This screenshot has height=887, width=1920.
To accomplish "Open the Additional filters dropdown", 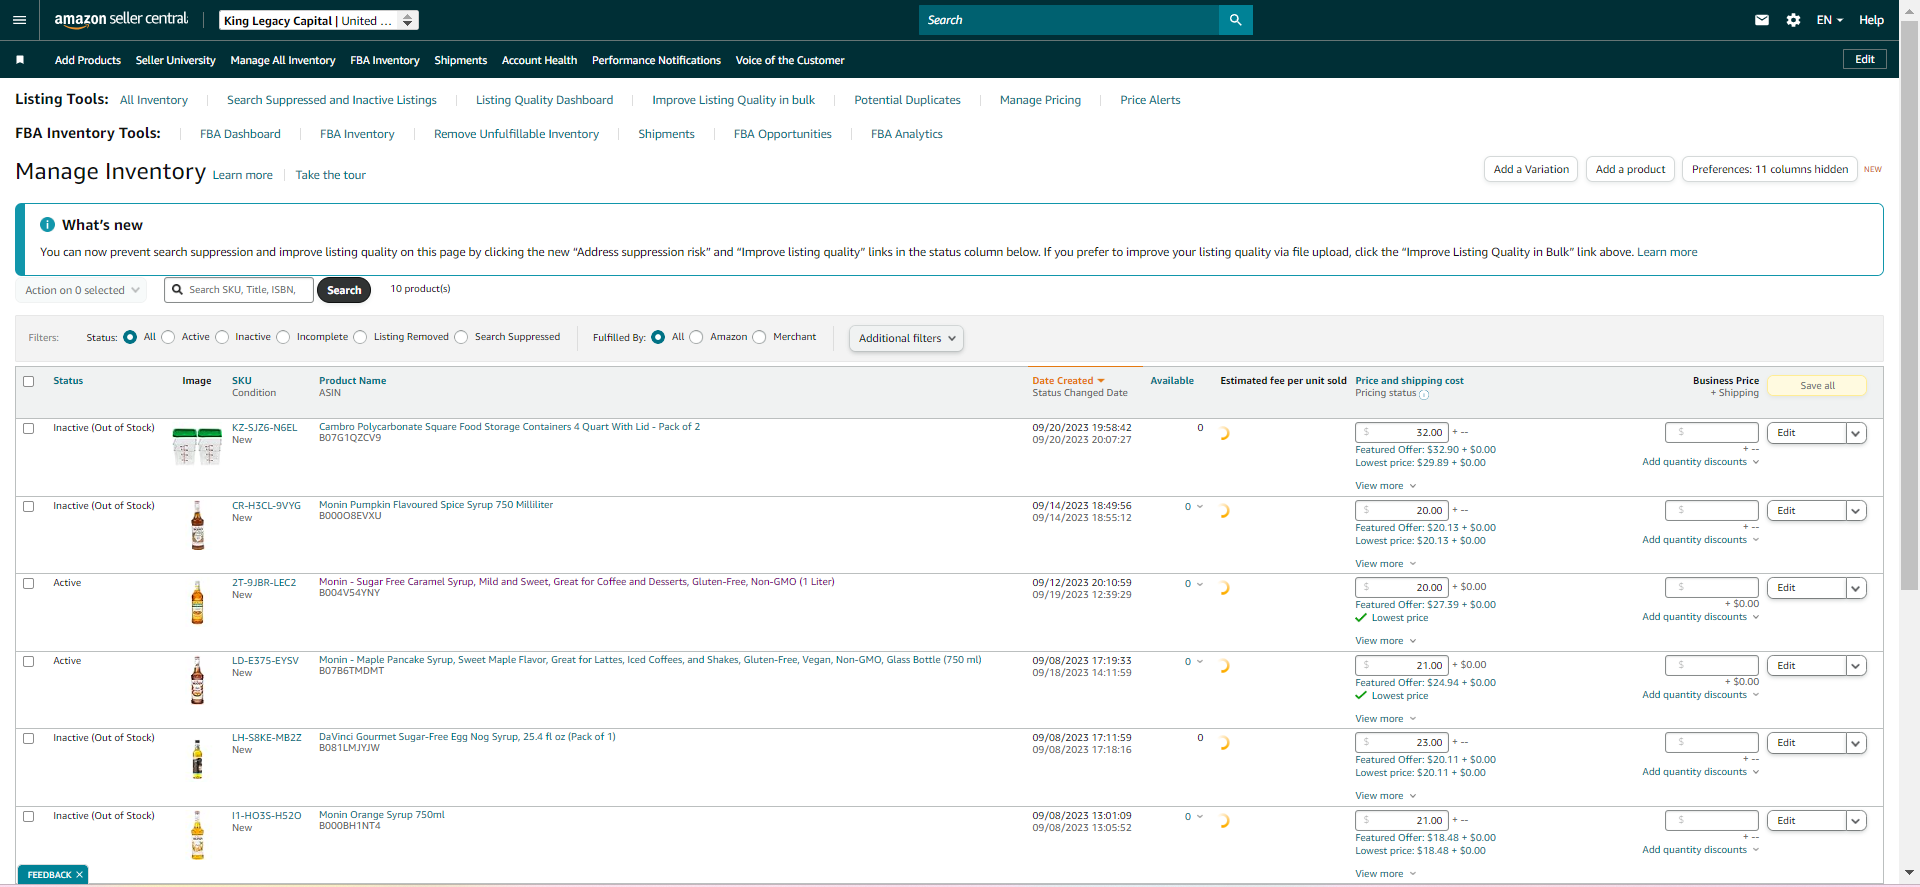I will [x=906, y=338].
